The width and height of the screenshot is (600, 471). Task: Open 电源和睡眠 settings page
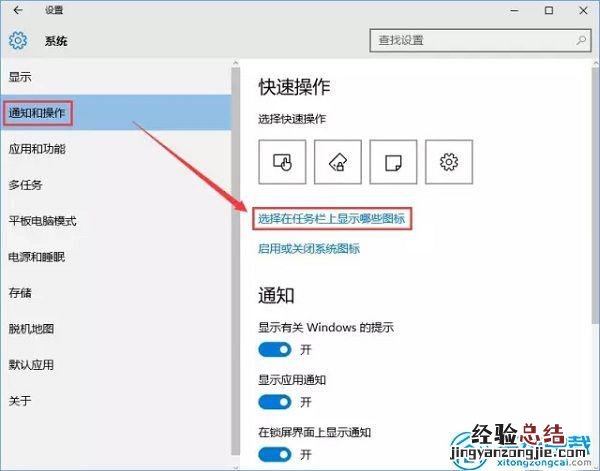[116, 257]
